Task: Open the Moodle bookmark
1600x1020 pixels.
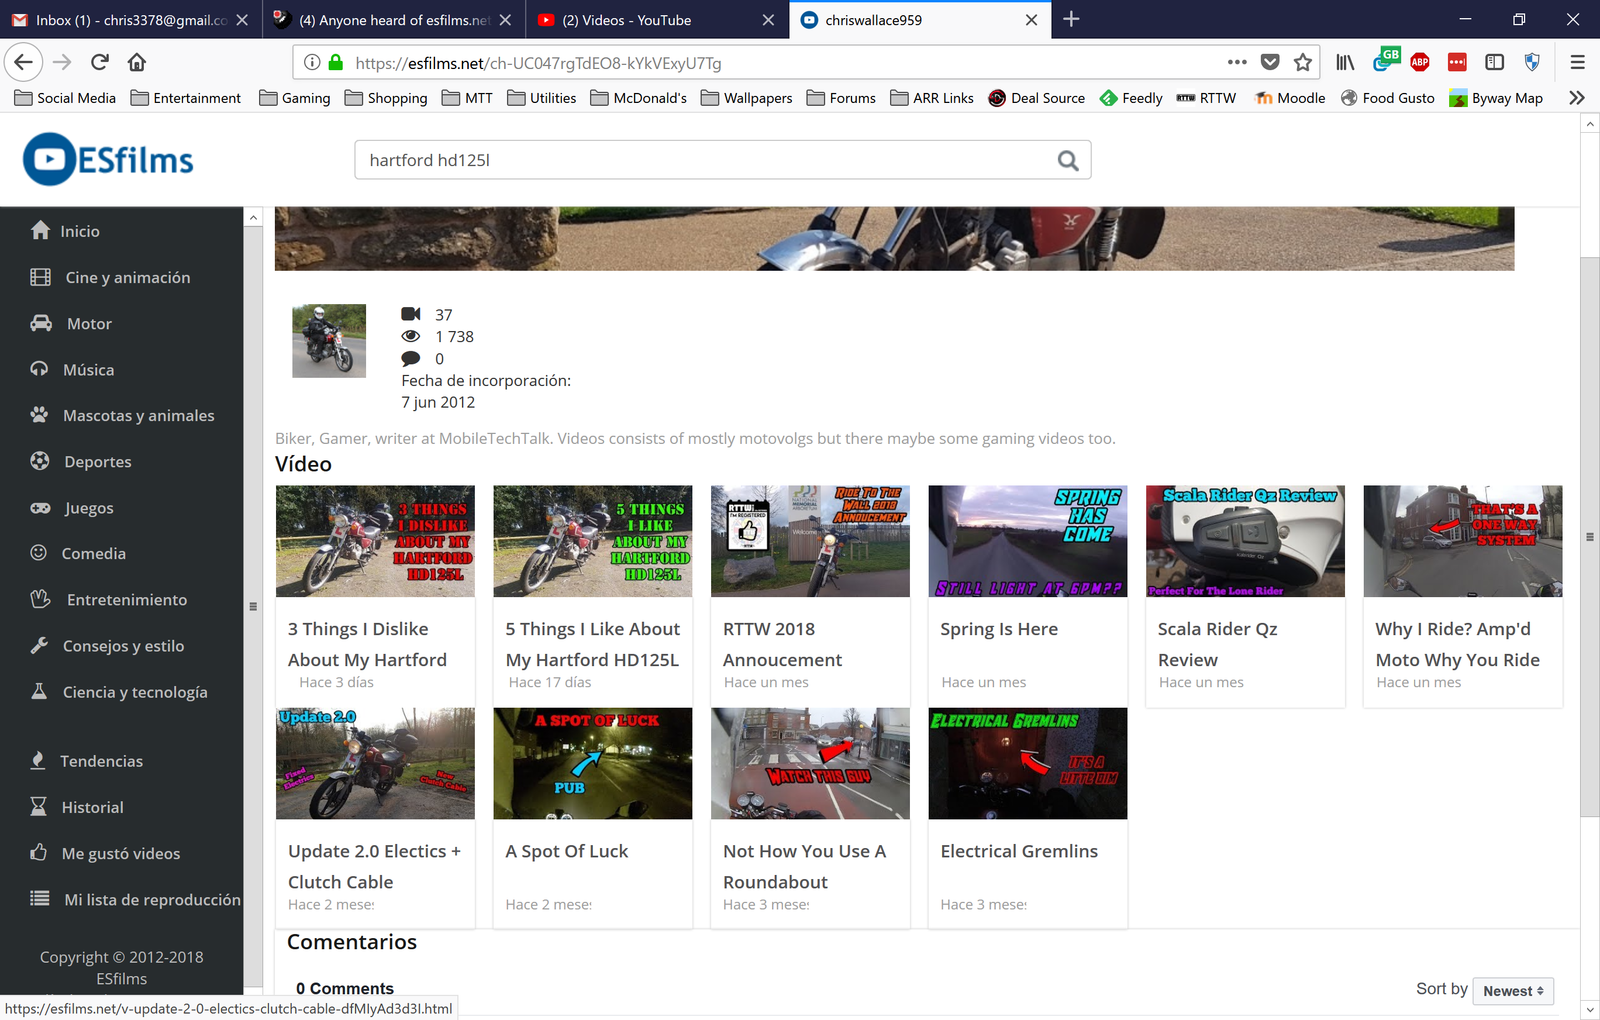Action: pos(1290,97)
